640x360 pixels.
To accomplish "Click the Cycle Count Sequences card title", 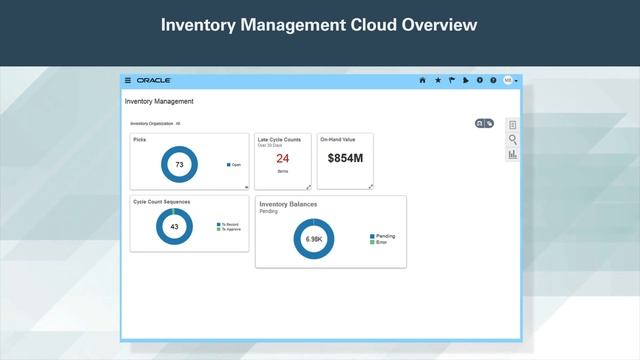I will [x=162, y=202].
